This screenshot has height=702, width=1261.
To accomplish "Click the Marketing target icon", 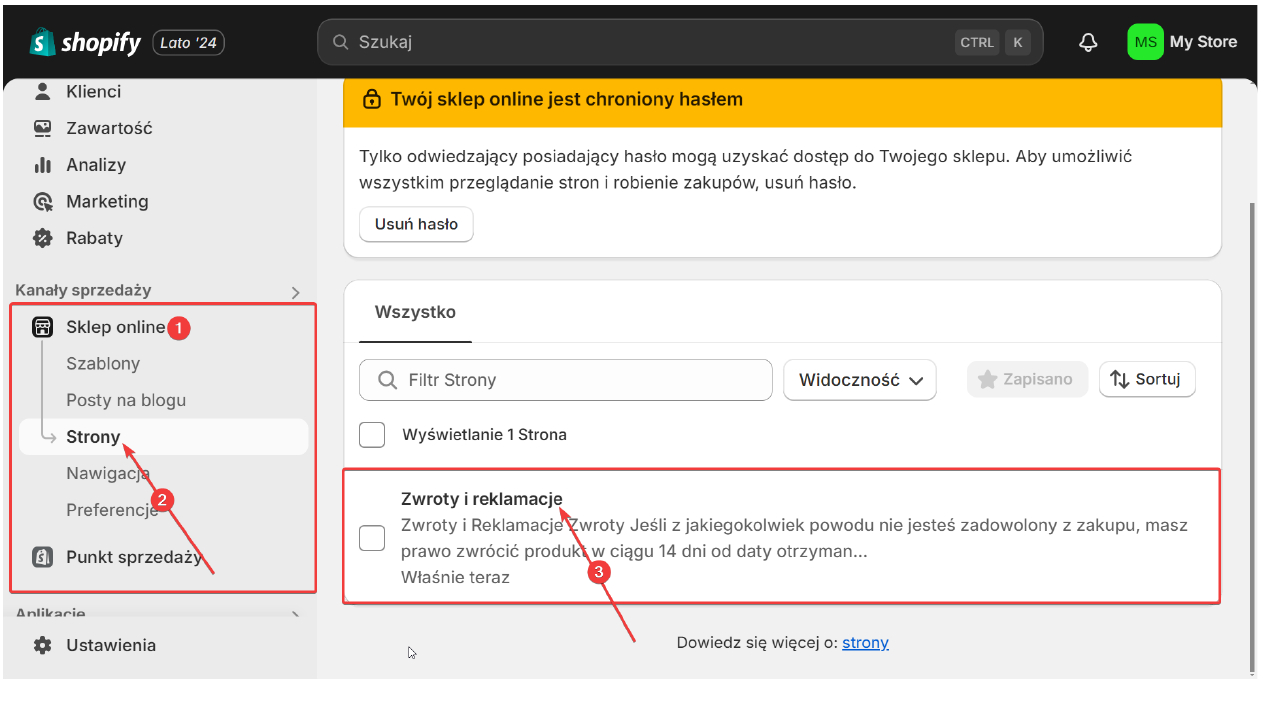I will click(x=42, y=201).
